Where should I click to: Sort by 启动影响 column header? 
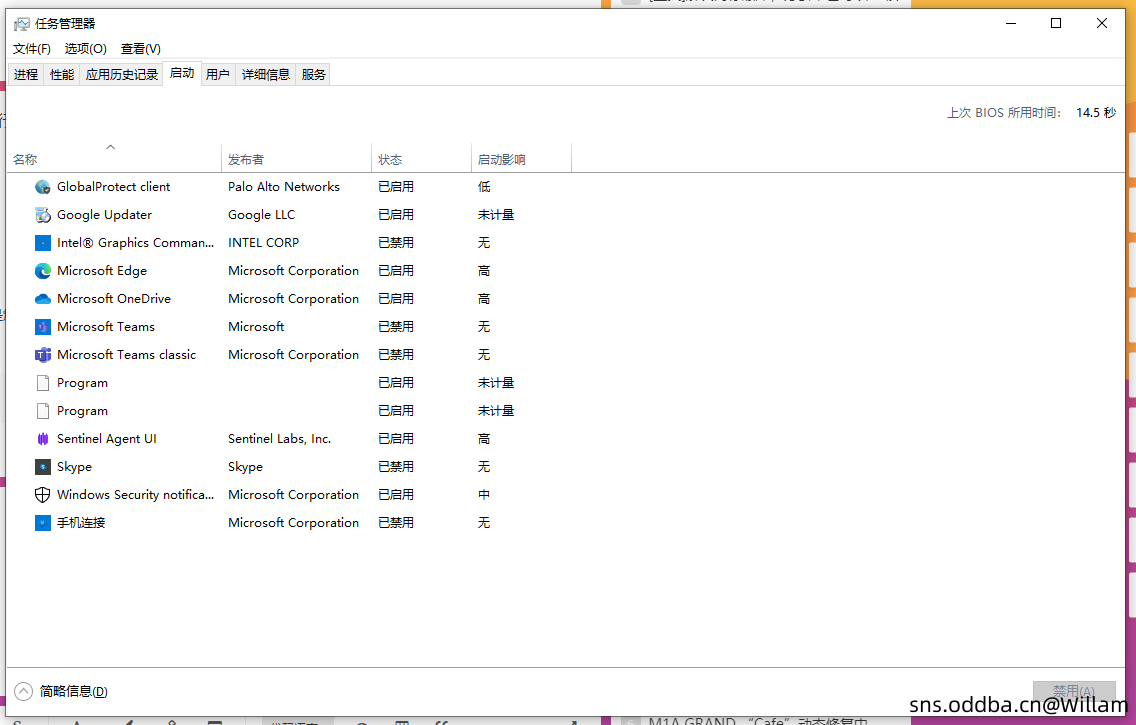click(x=501, y=160)
